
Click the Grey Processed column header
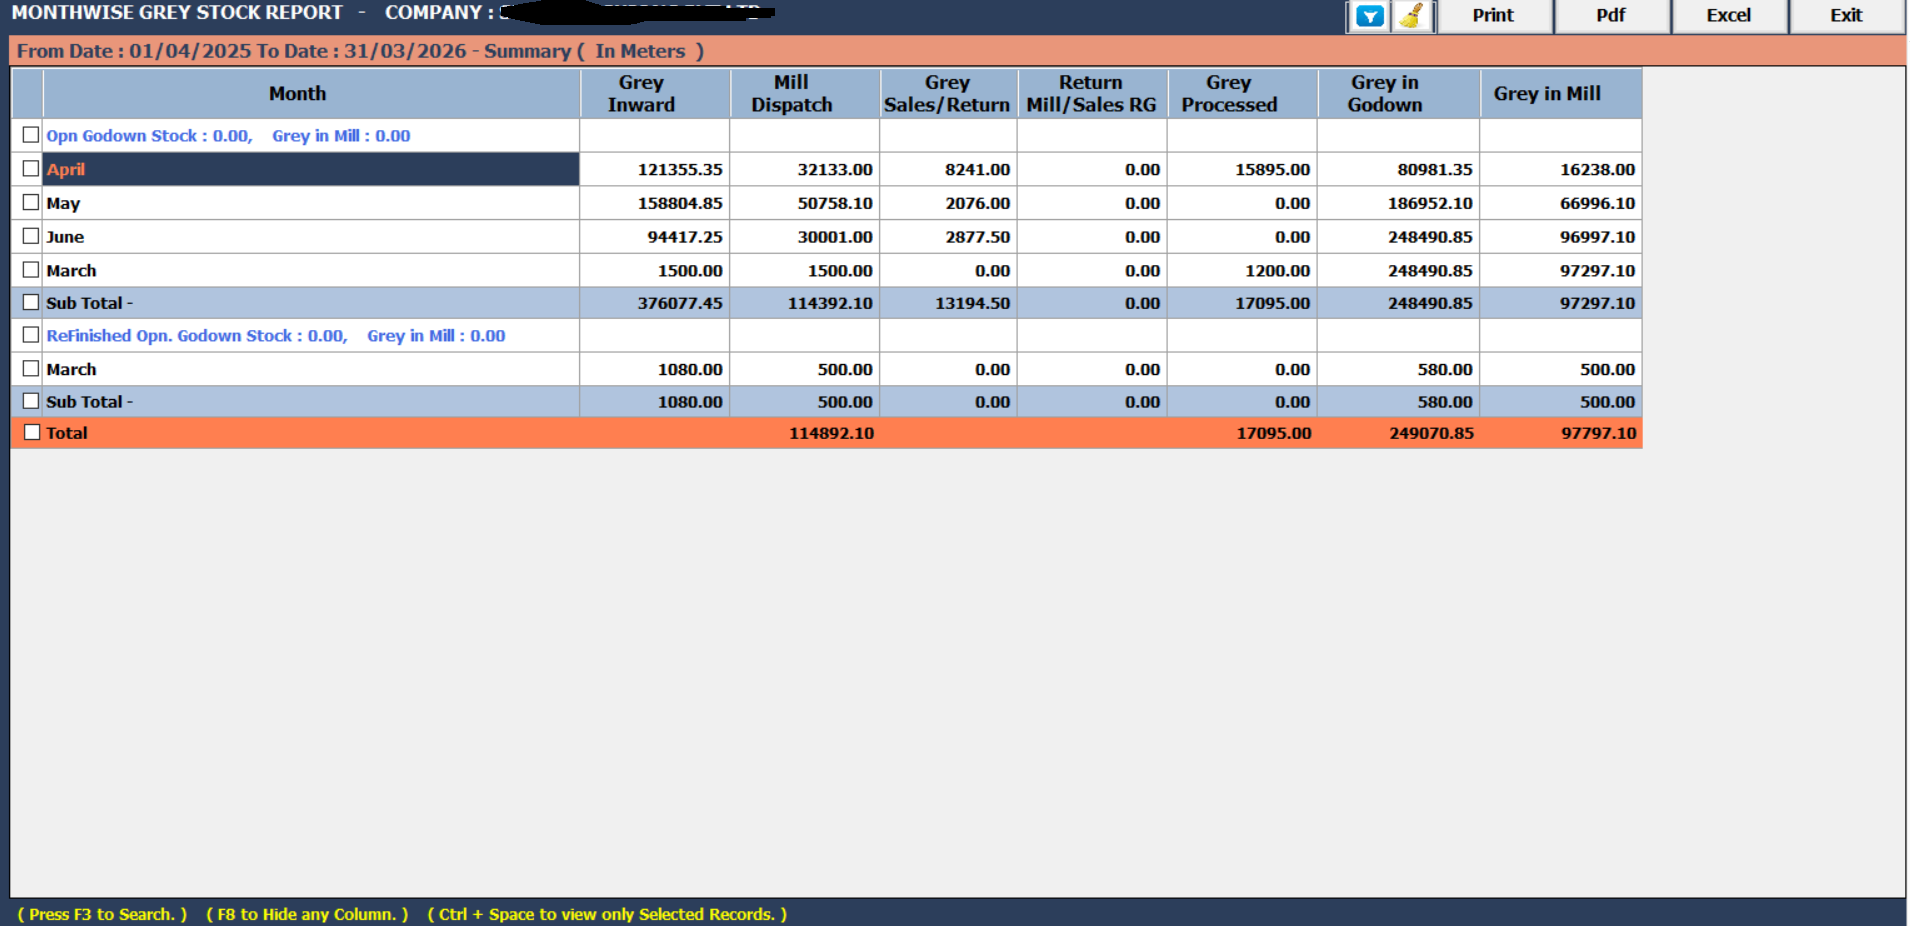[x=1229, y=94]
